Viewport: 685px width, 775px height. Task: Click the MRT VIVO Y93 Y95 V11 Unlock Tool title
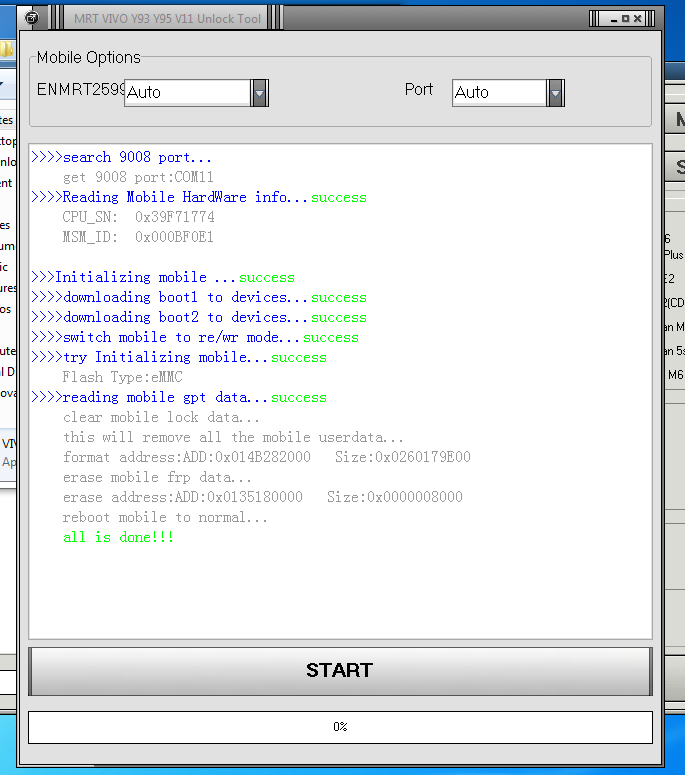click(167, 19)
